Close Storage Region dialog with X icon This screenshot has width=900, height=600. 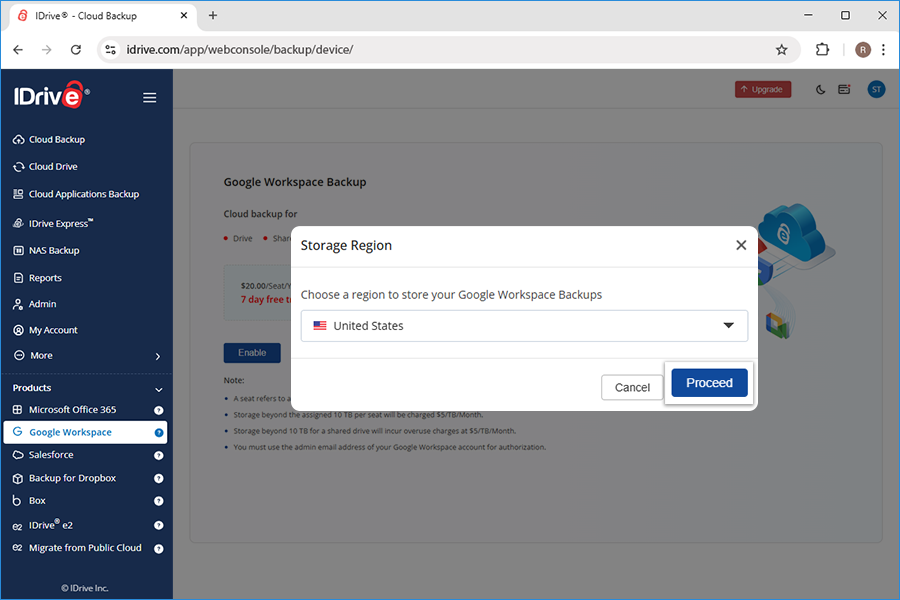pos(741,245)
